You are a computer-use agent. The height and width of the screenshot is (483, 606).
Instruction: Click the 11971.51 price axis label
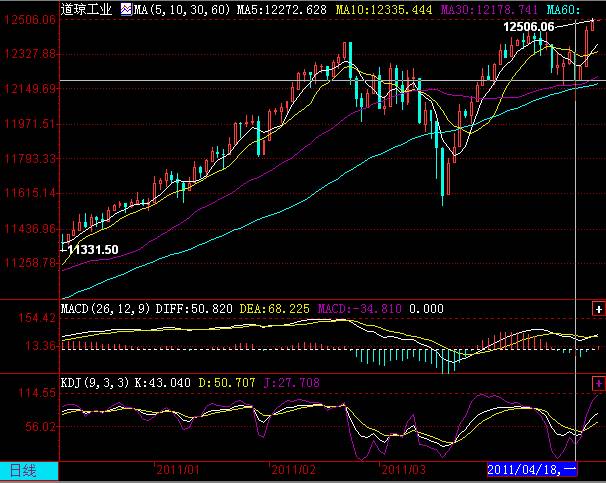(x=30, y=124)
